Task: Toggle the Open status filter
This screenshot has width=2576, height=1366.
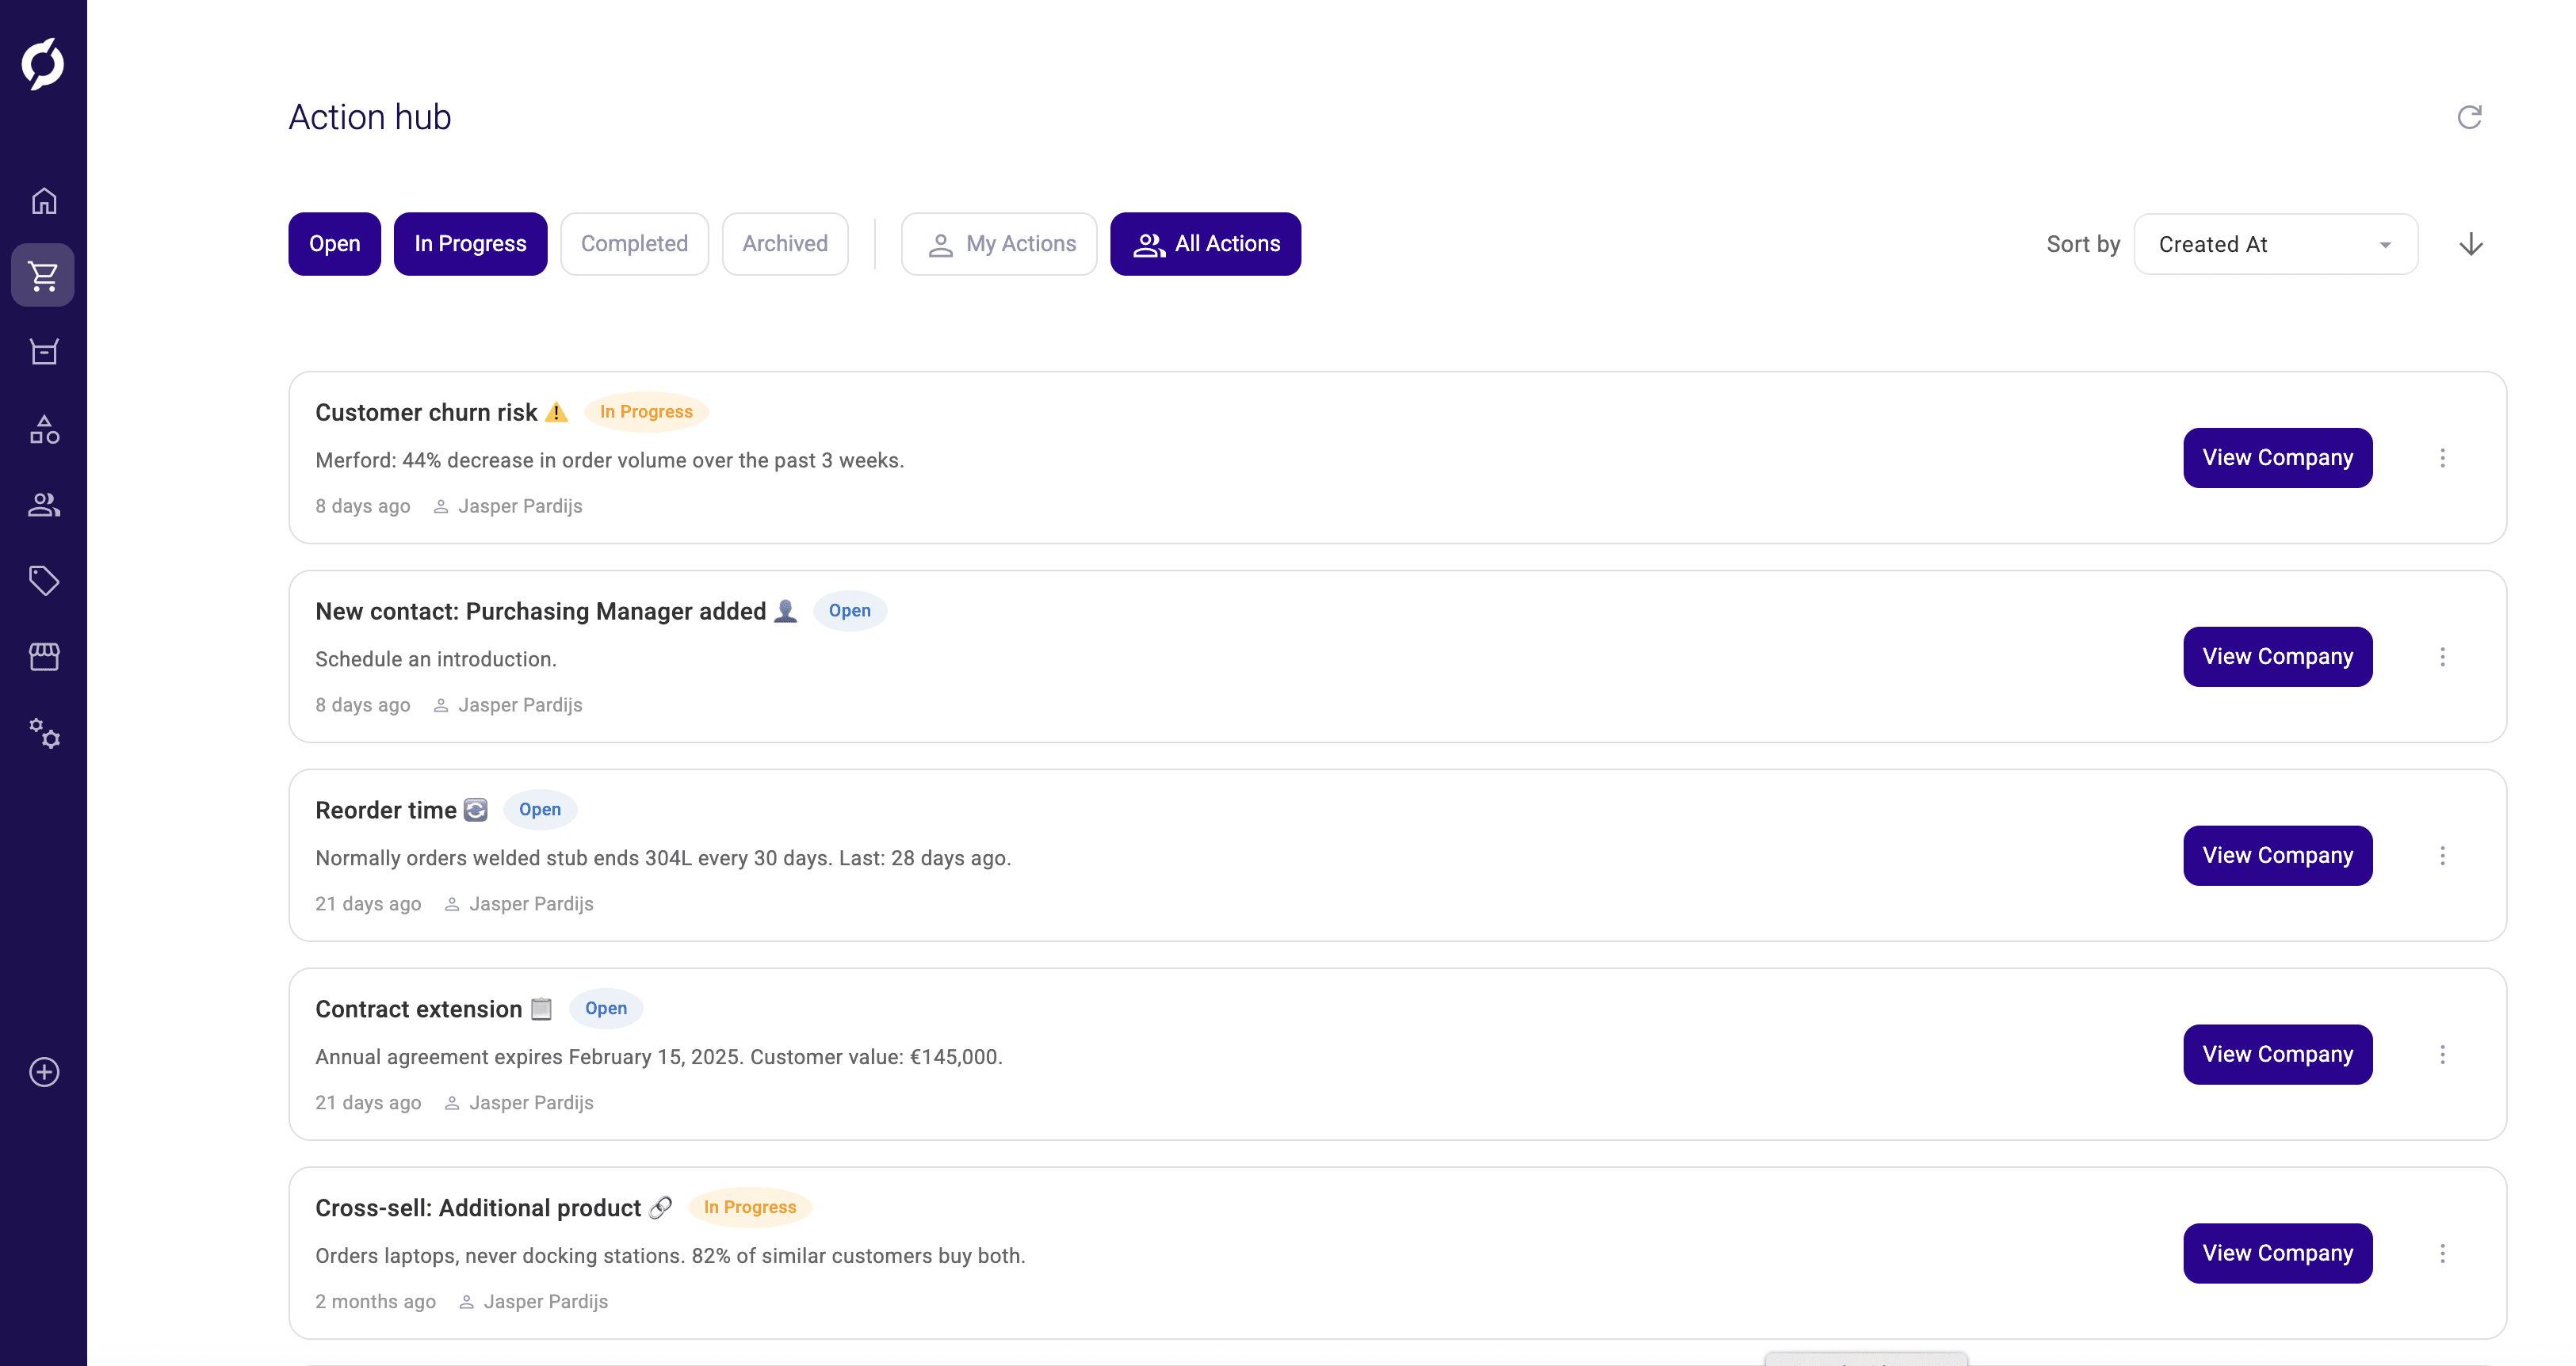Action: click(x=334, y=243)
